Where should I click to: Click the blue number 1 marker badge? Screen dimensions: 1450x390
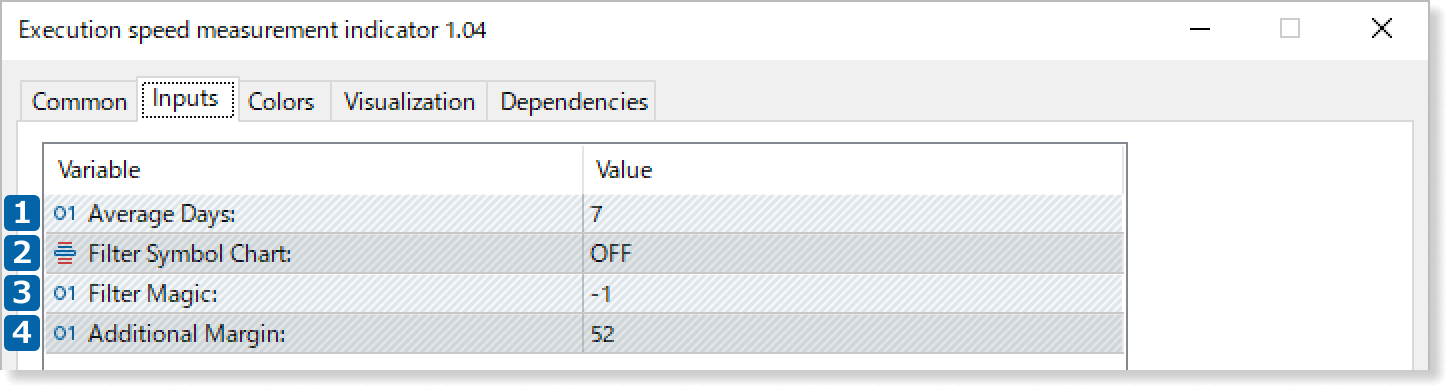click(22, 213)
